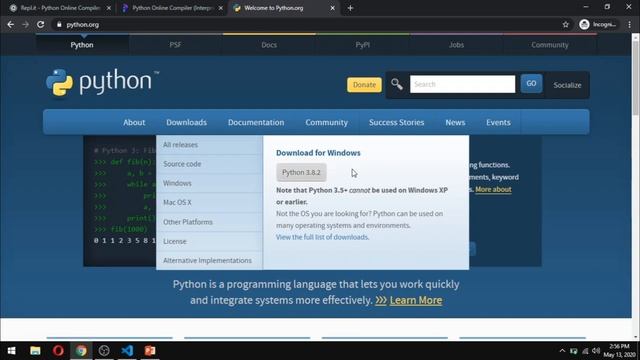
Task: Choose Windows in Downloads menu
Action: [209, 183]
